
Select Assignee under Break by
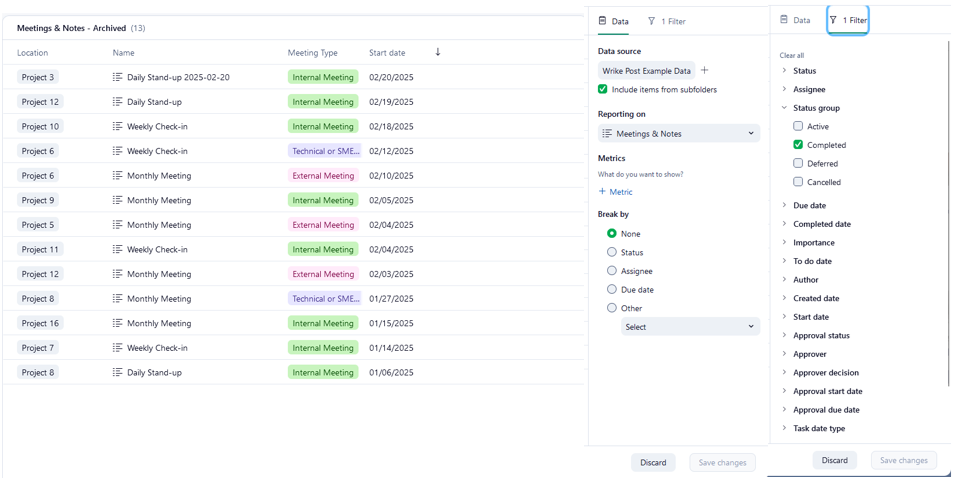[x=612, y=271]
